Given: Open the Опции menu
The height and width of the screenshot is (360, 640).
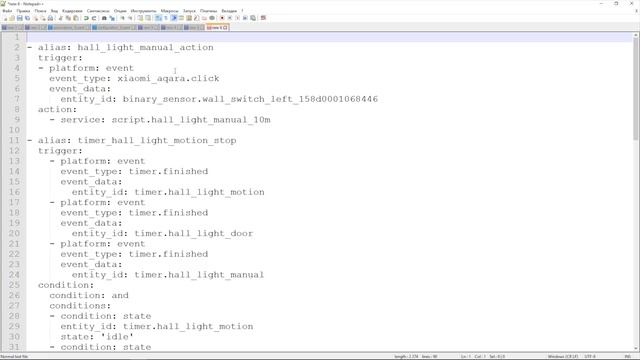Looking at the screenshot, I should [x=120, y=11].
